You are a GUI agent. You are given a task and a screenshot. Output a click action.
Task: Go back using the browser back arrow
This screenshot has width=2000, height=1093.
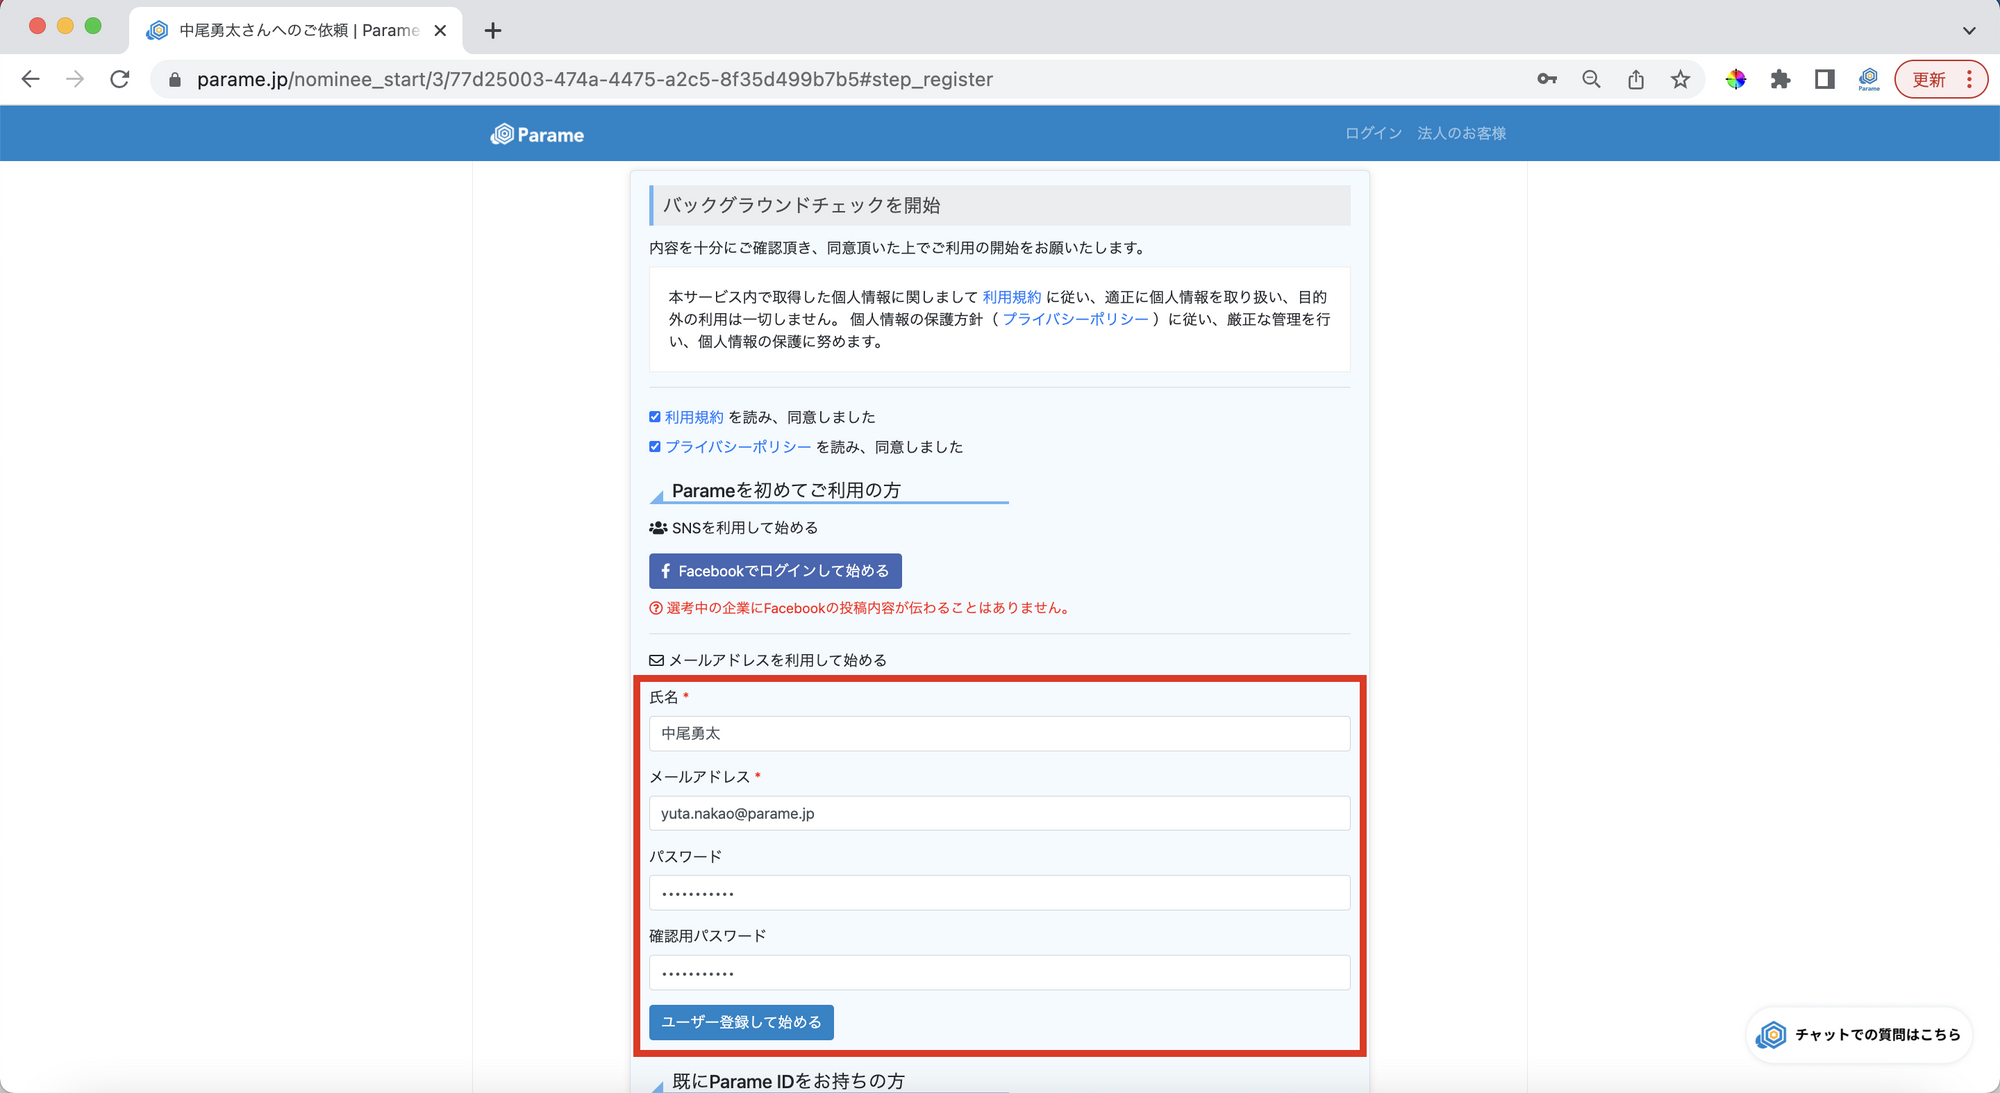click(x=30, y=79)
